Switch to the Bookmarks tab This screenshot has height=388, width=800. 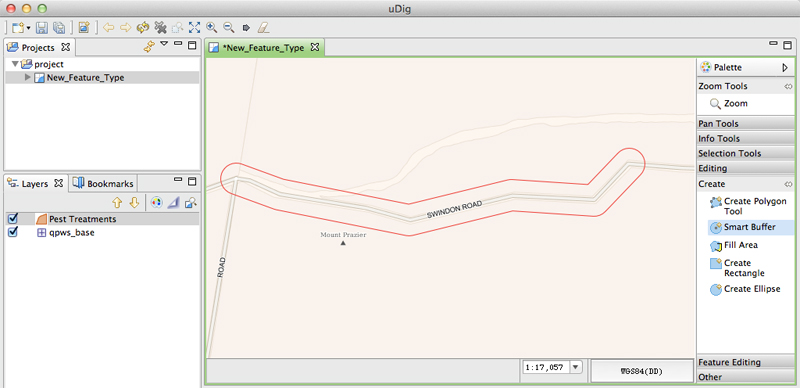tap(104, 183)
